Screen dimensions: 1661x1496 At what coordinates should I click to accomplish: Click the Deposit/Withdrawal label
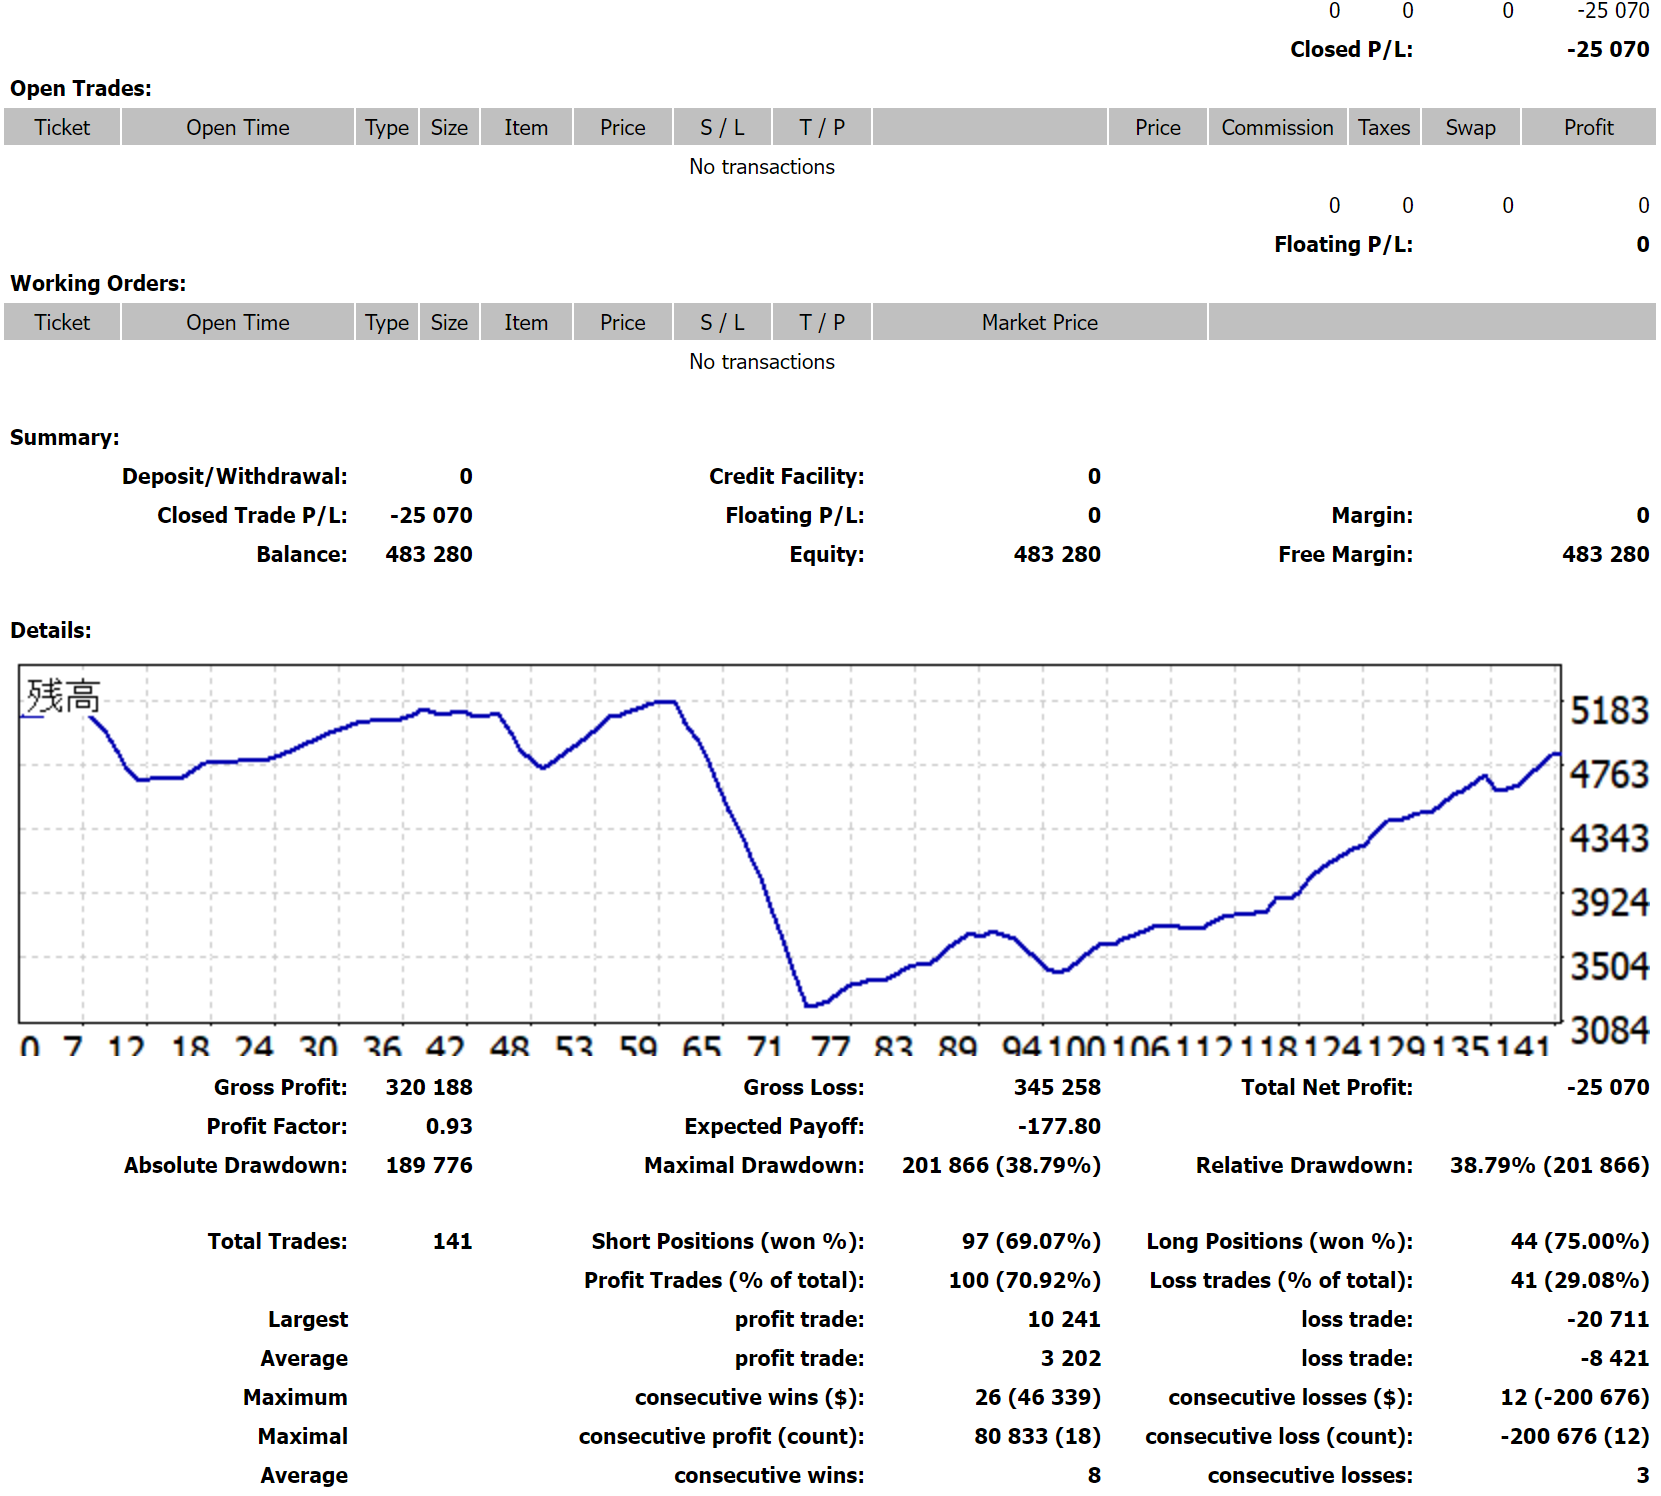pyautogui.click(x=235, y=476)
